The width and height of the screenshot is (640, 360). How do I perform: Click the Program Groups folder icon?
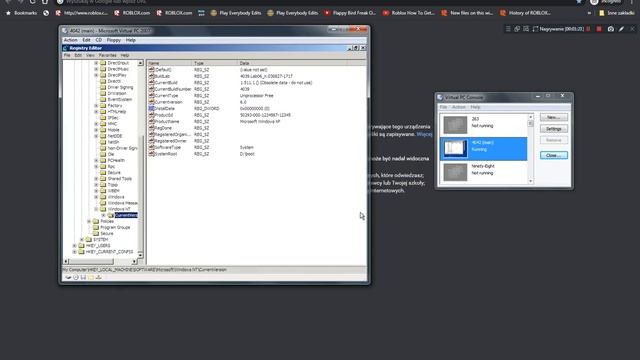96,227
